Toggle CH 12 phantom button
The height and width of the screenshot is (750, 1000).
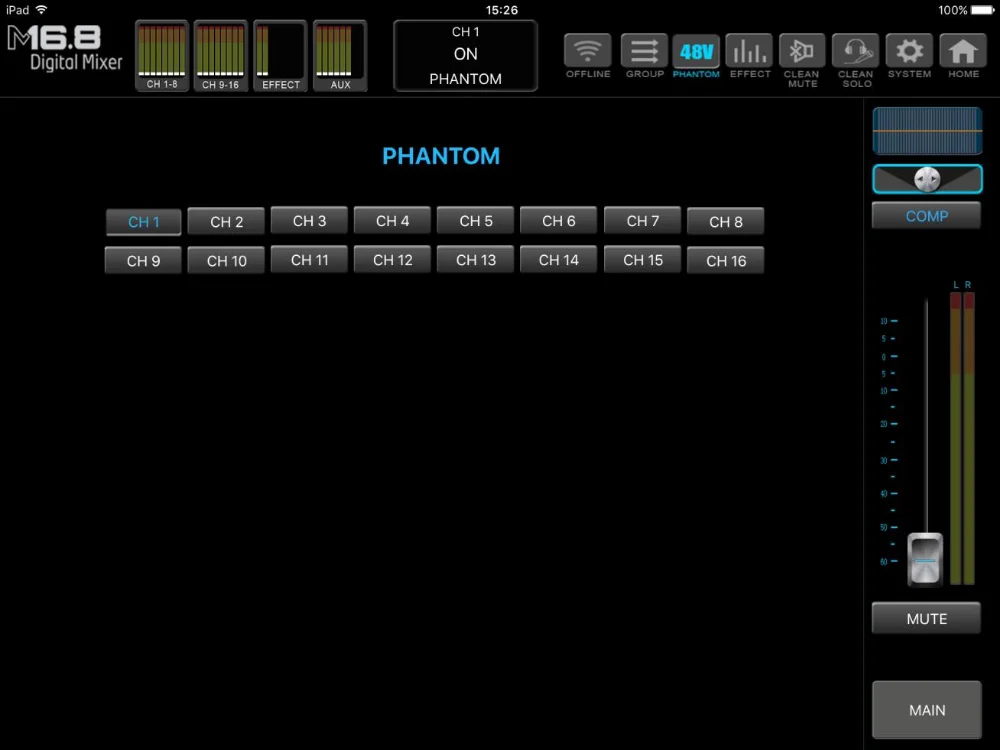tap(392, 260)
